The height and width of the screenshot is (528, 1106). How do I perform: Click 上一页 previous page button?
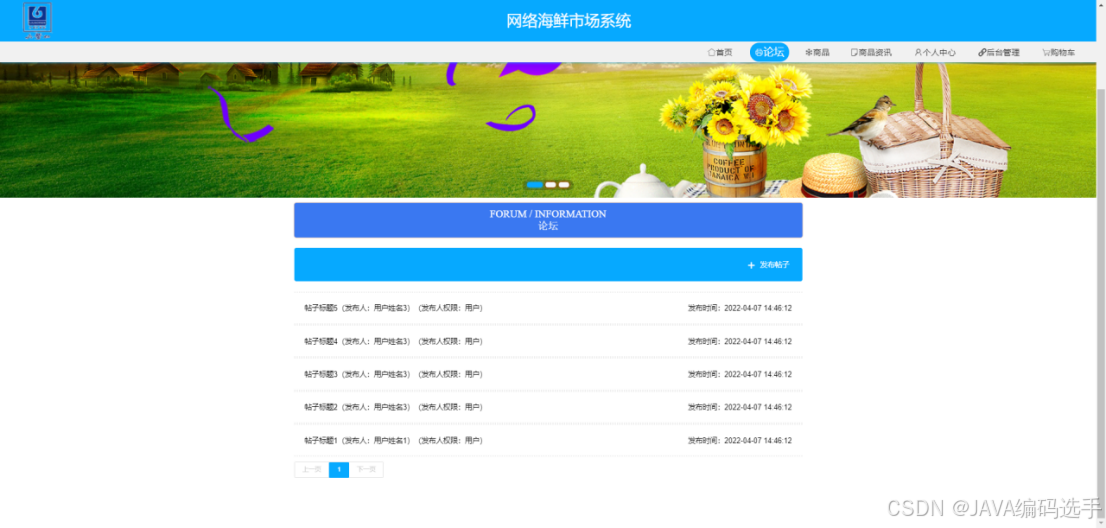312,469
